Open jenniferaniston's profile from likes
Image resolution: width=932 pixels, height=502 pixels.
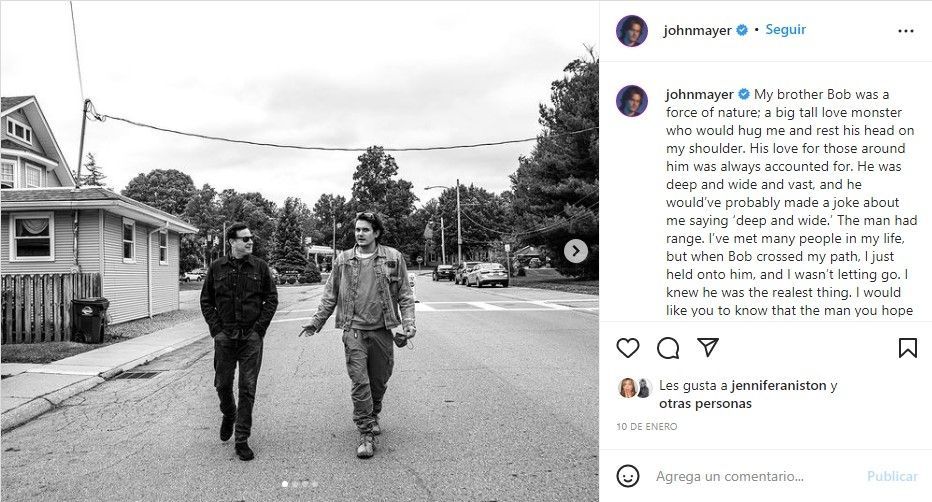point(779,386)
